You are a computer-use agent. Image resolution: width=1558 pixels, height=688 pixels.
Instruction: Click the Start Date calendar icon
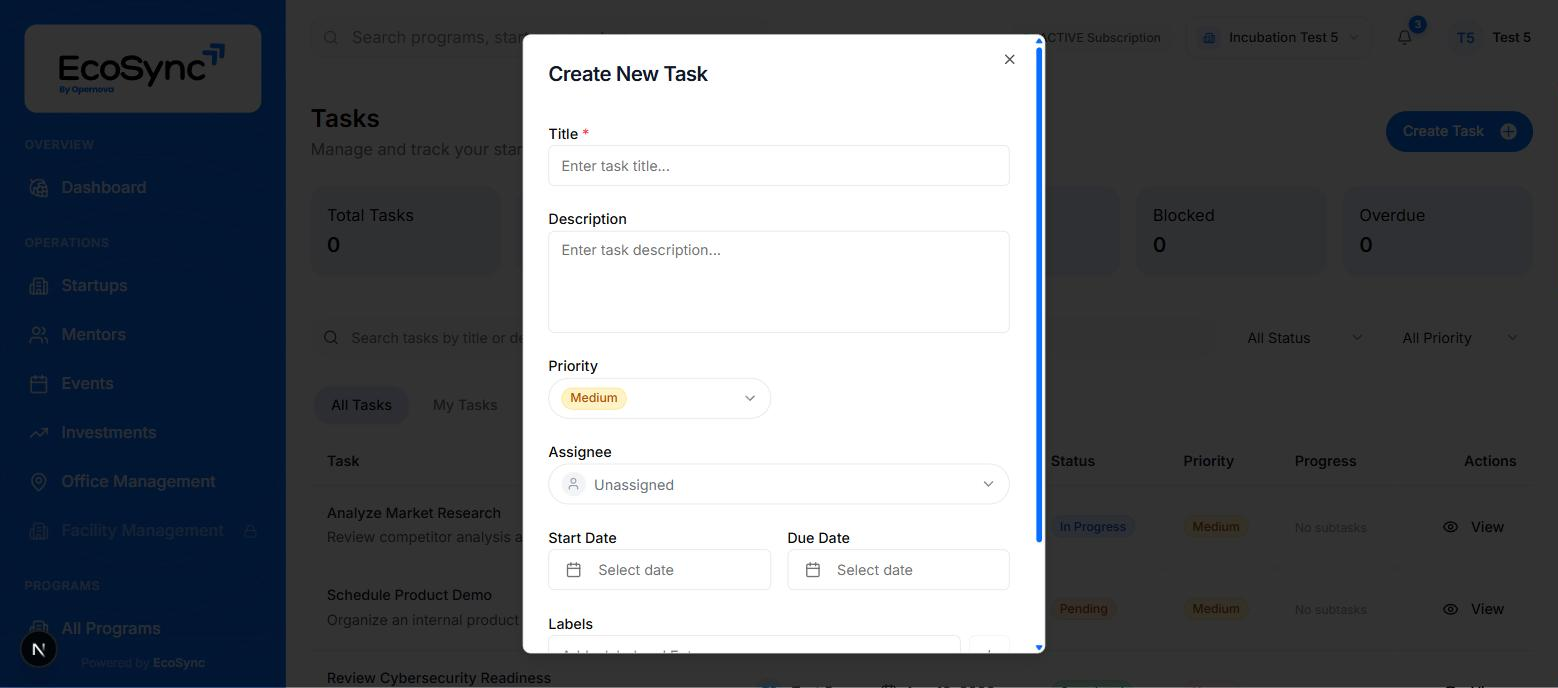[x=574, y=570]
